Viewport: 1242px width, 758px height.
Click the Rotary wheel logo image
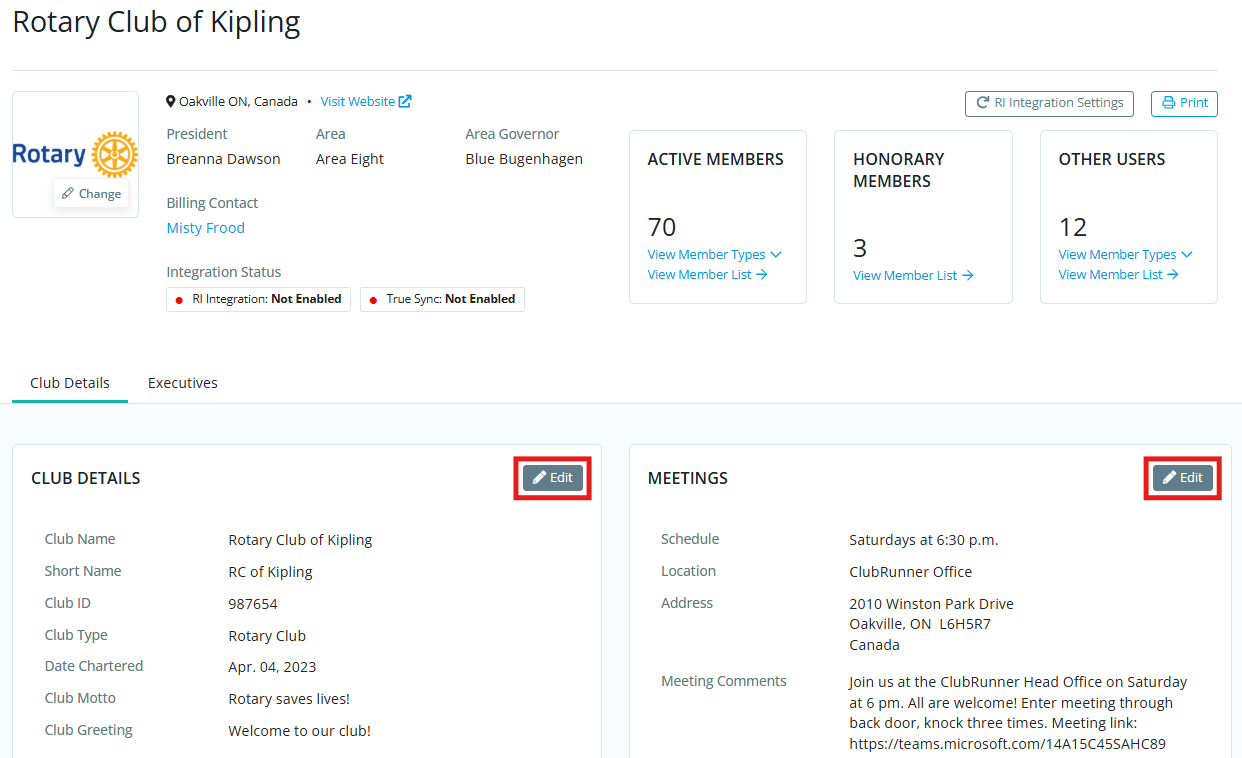75,154
